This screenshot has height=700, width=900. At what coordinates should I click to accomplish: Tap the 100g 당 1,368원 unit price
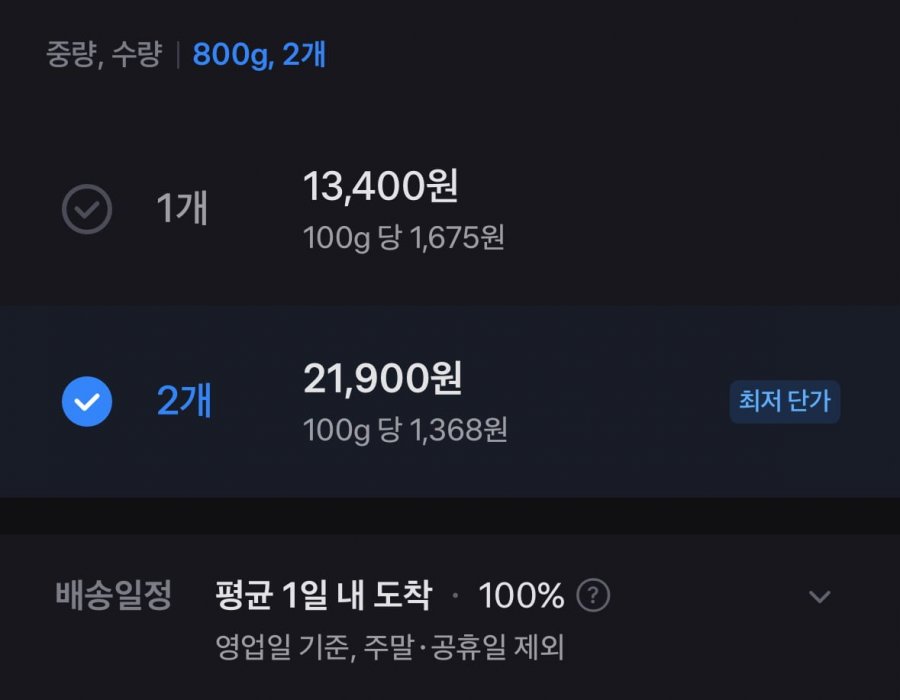405,430
